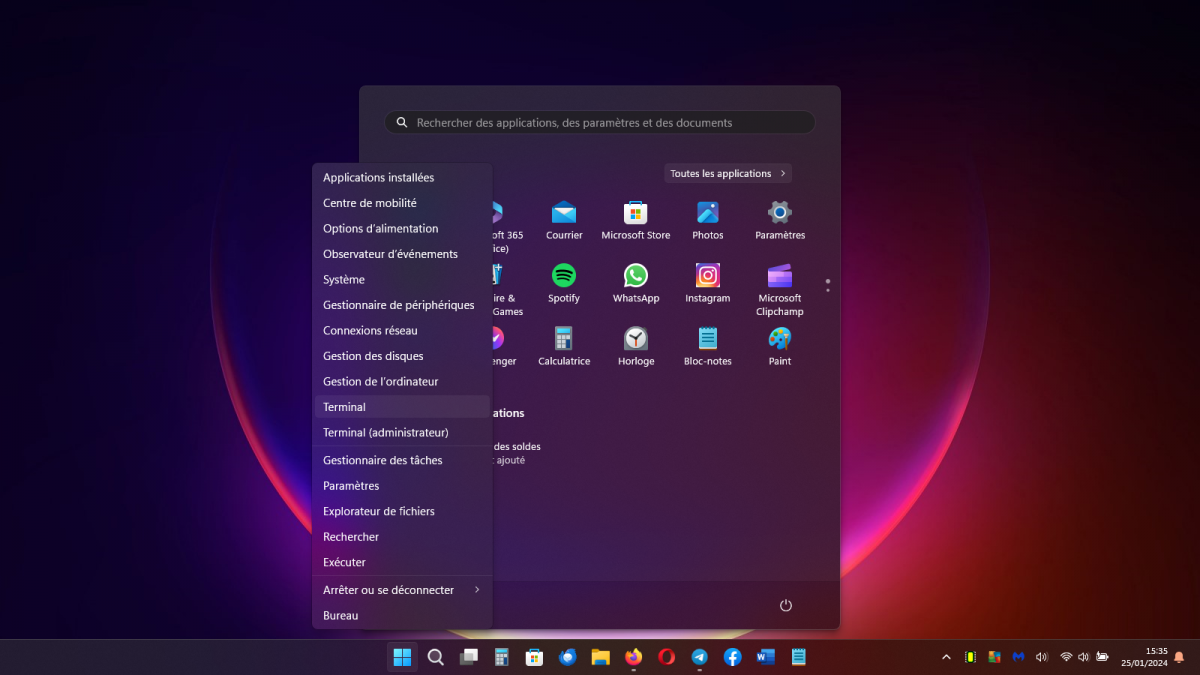Open Bloc-notes from Start menu pinned apps
This screenshot has height=675, width=1200.
(x=708, y=346)
